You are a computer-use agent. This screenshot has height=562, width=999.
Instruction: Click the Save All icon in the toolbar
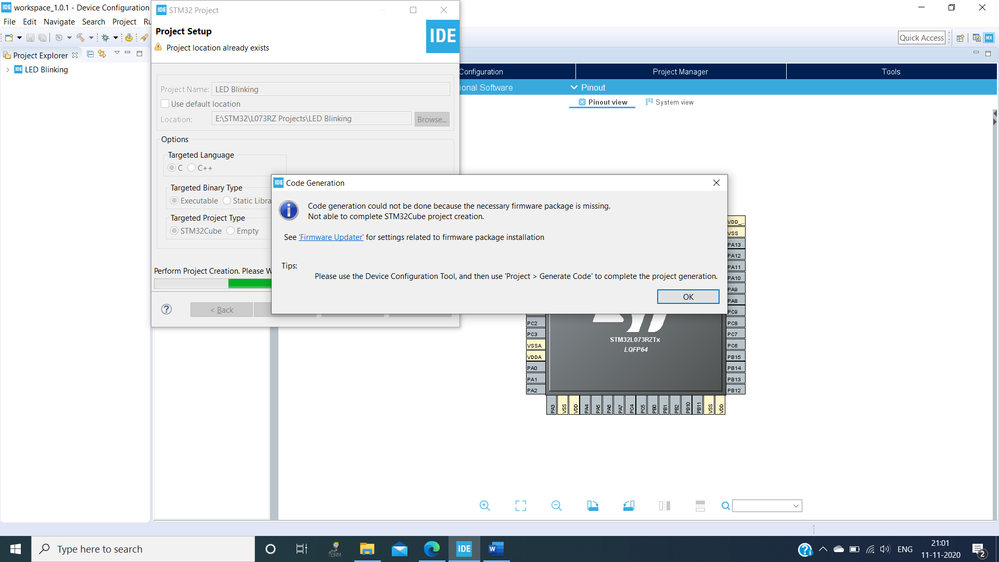[x=43, y=38]
